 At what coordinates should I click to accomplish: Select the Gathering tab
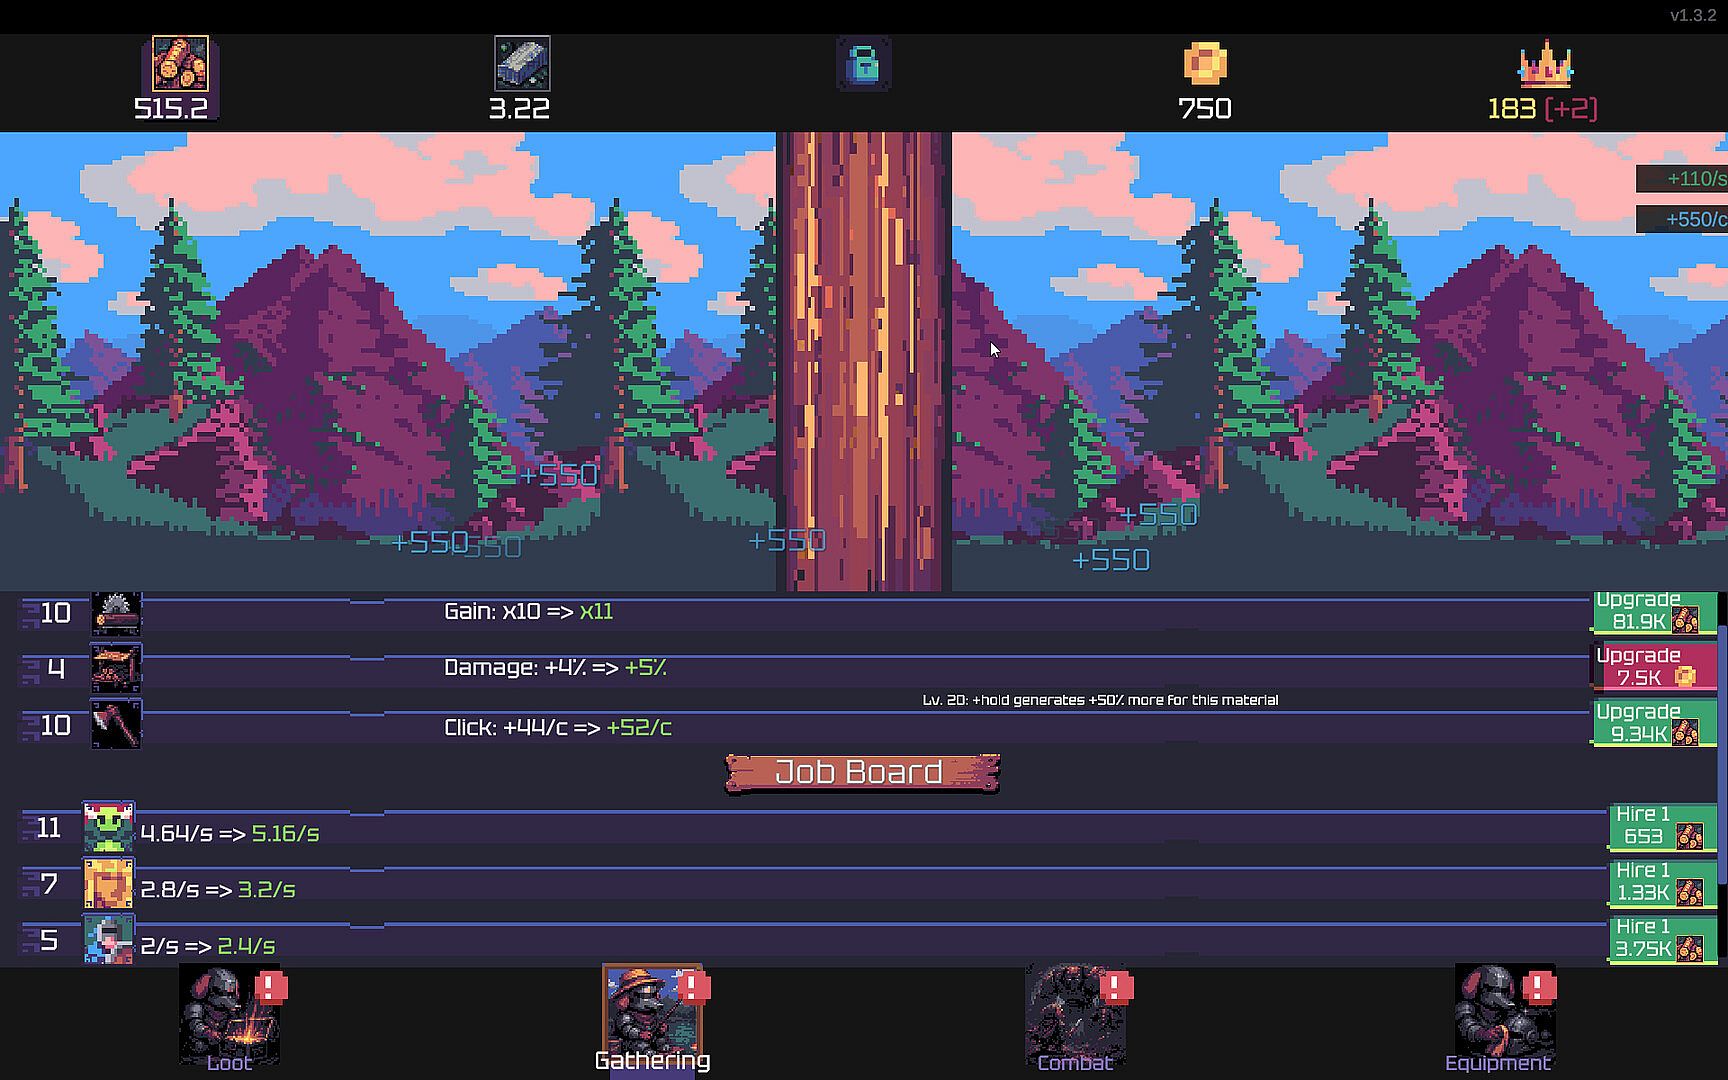[653, 1018]
